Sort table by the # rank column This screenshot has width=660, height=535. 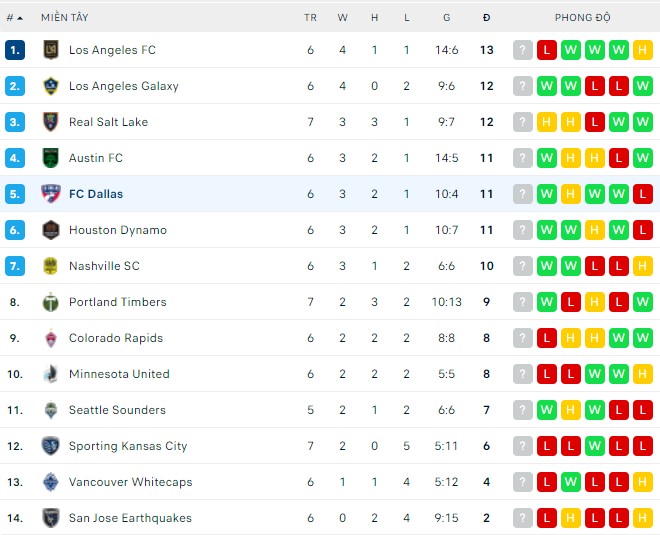[x=14, y=18]
